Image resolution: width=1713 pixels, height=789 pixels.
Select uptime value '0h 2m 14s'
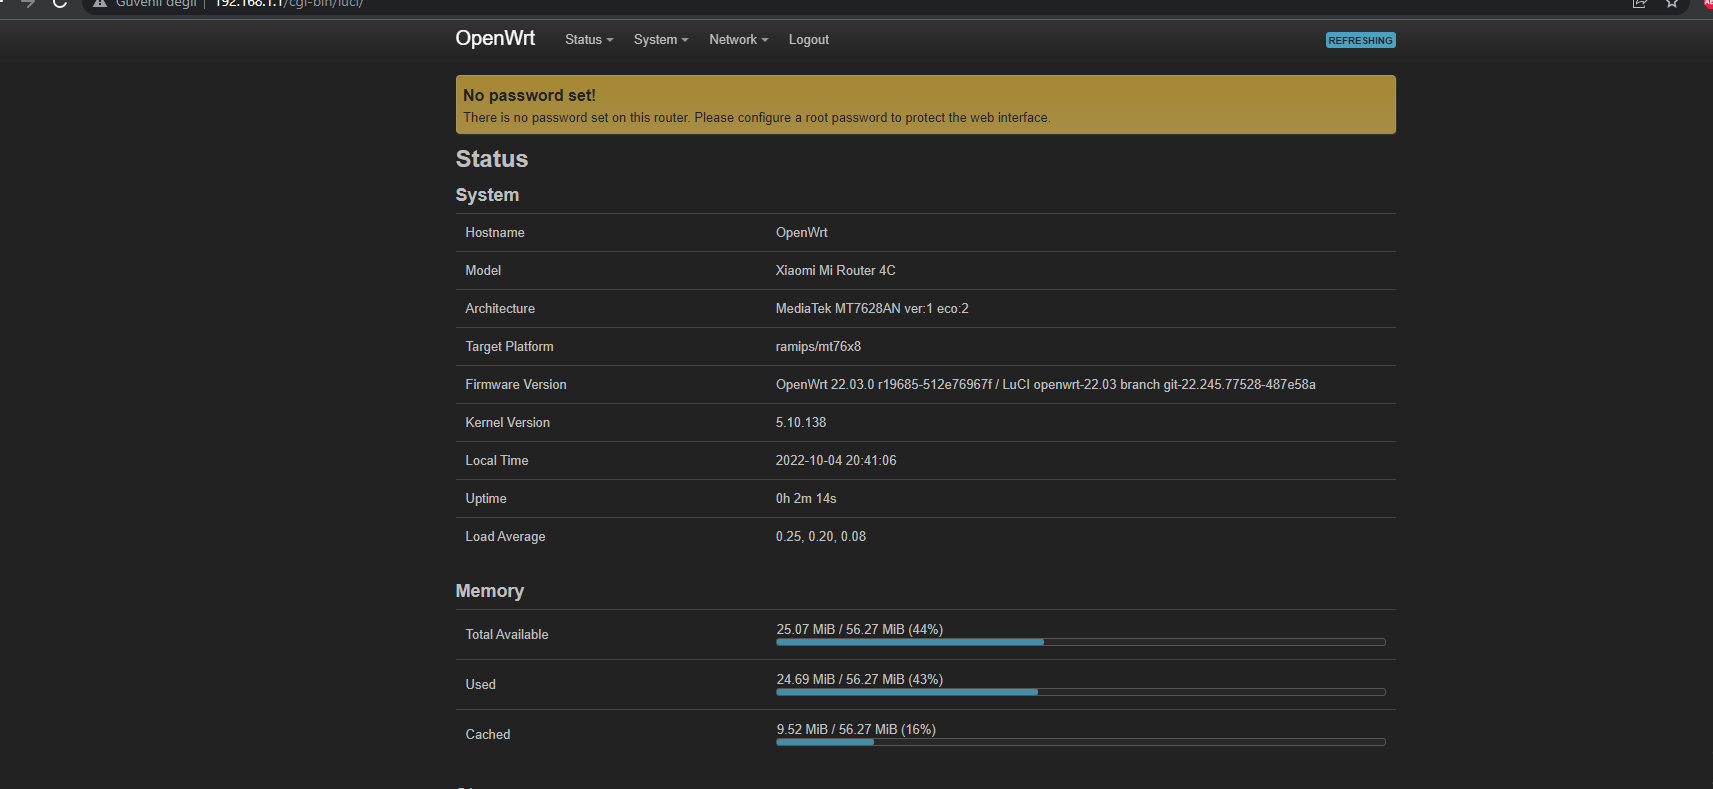806,499
